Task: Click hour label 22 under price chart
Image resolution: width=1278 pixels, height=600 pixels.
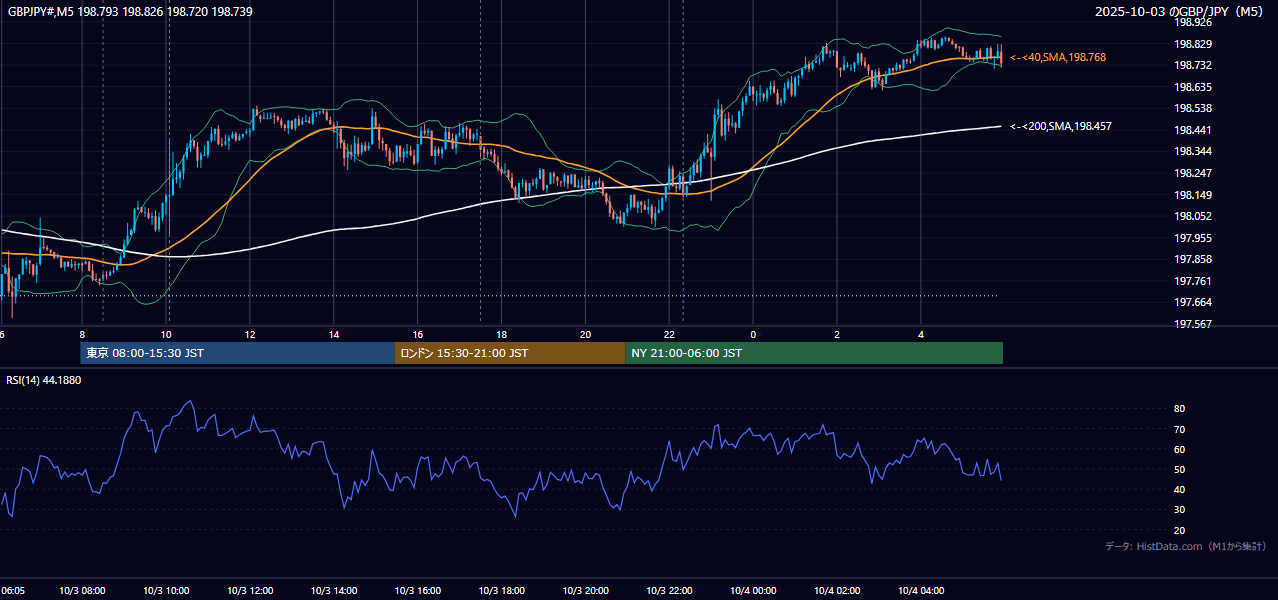Action: (669, 334)
